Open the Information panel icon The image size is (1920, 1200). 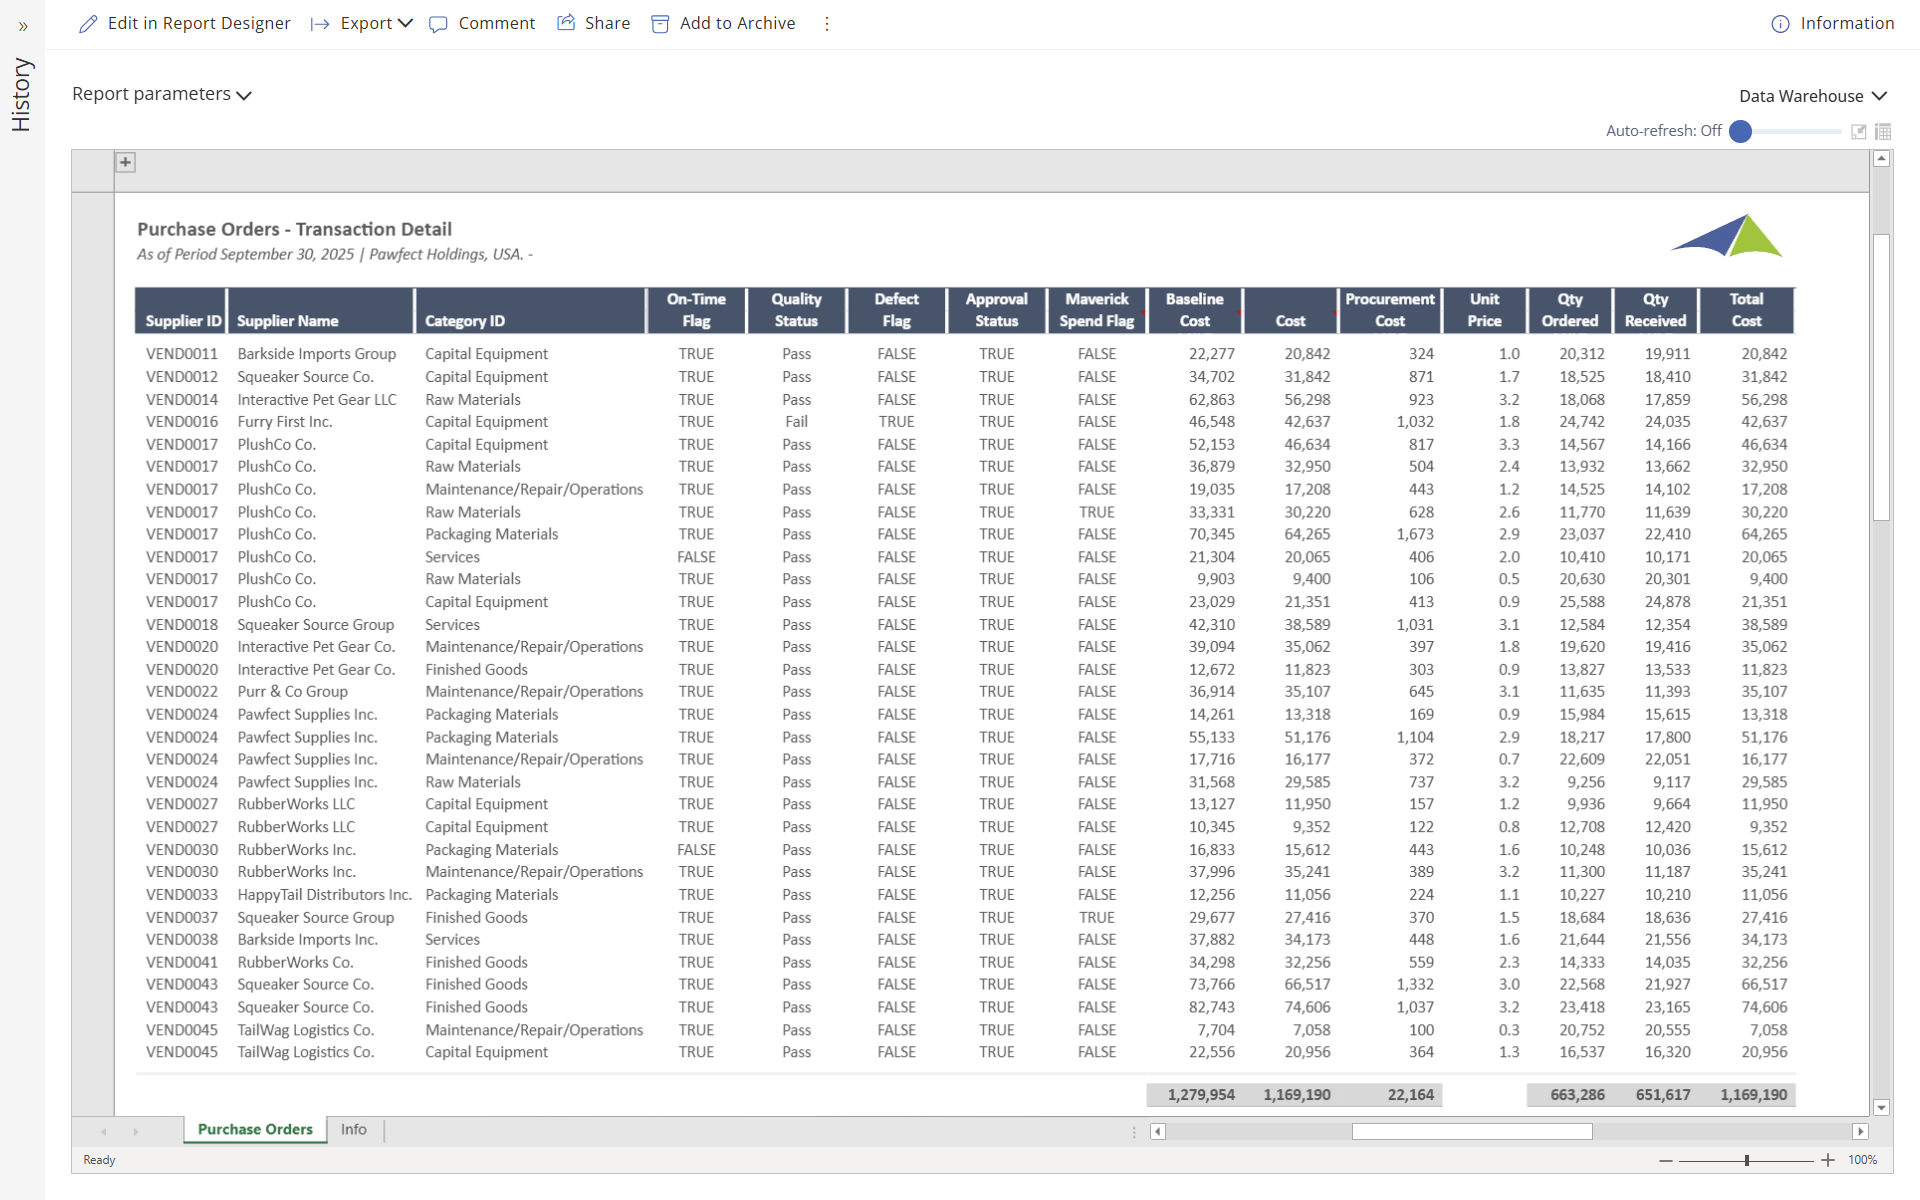(x=1780, y=24)
